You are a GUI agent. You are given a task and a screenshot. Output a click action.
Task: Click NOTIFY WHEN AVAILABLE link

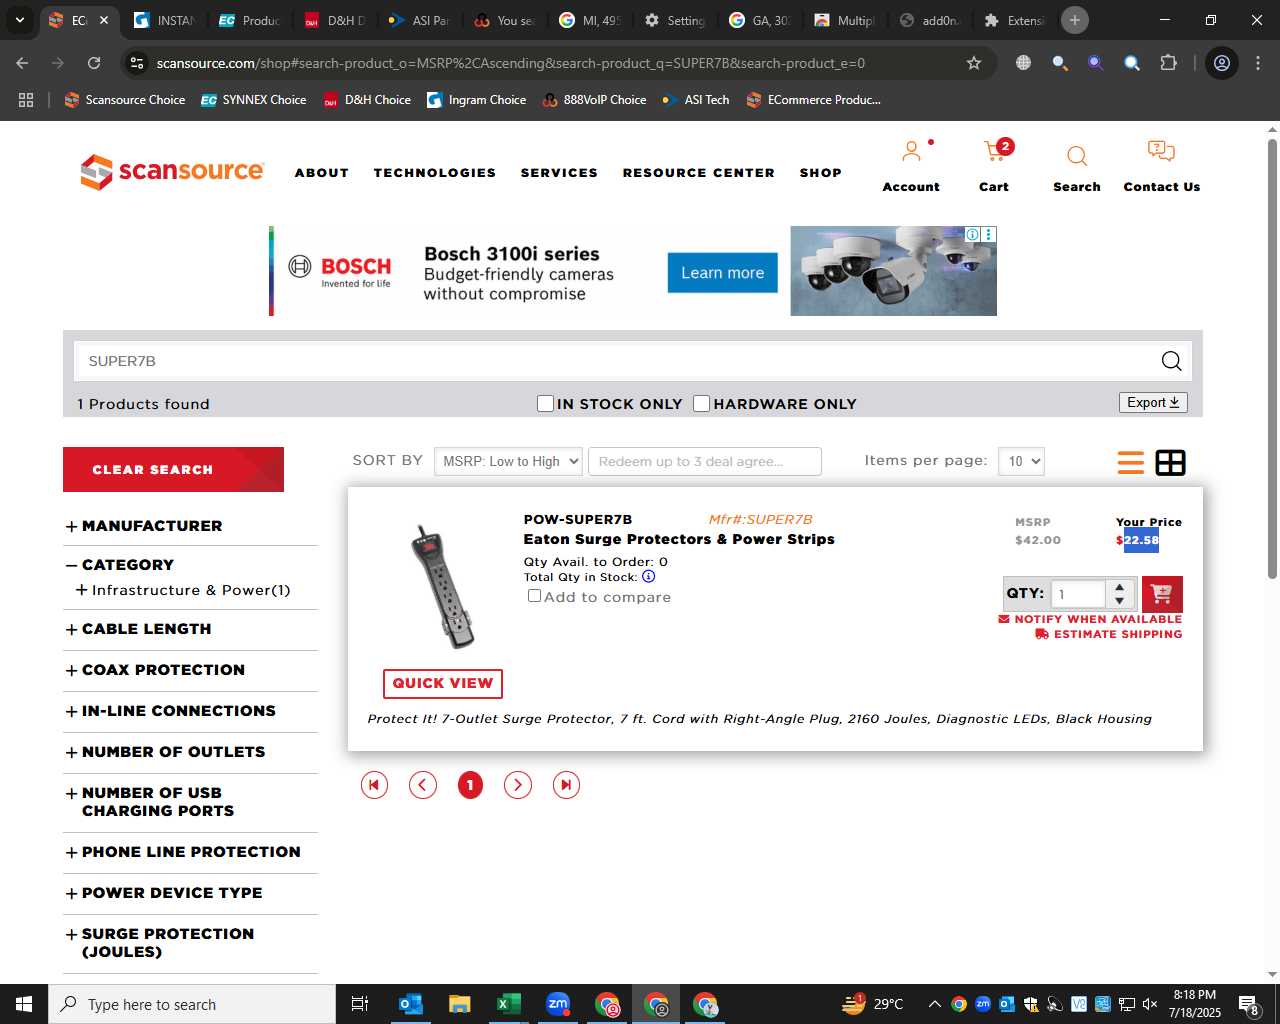coord(1090,619)
